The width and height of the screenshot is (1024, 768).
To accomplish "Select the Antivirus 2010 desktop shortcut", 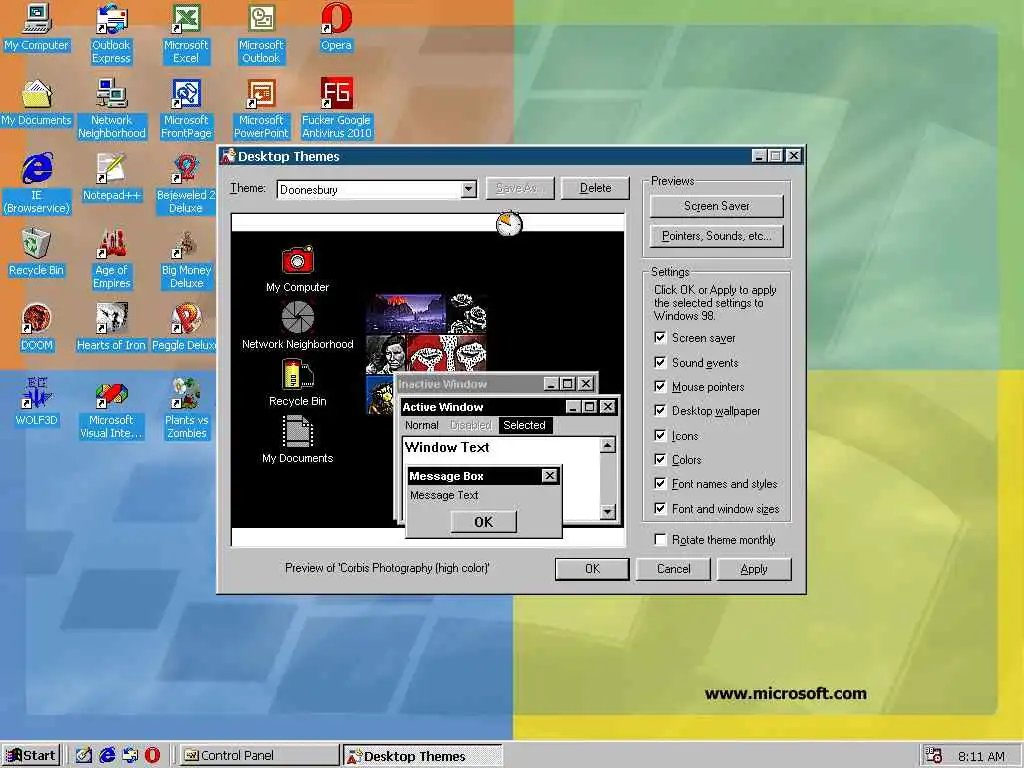I will point(336,109).
